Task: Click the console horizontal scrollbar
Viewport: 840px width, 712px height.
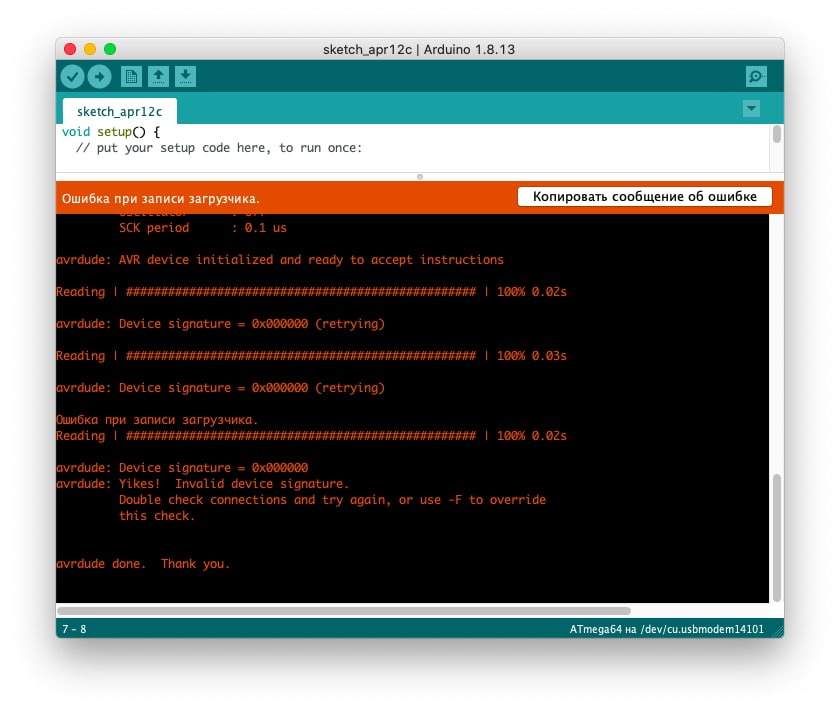Action: [344, 611]
